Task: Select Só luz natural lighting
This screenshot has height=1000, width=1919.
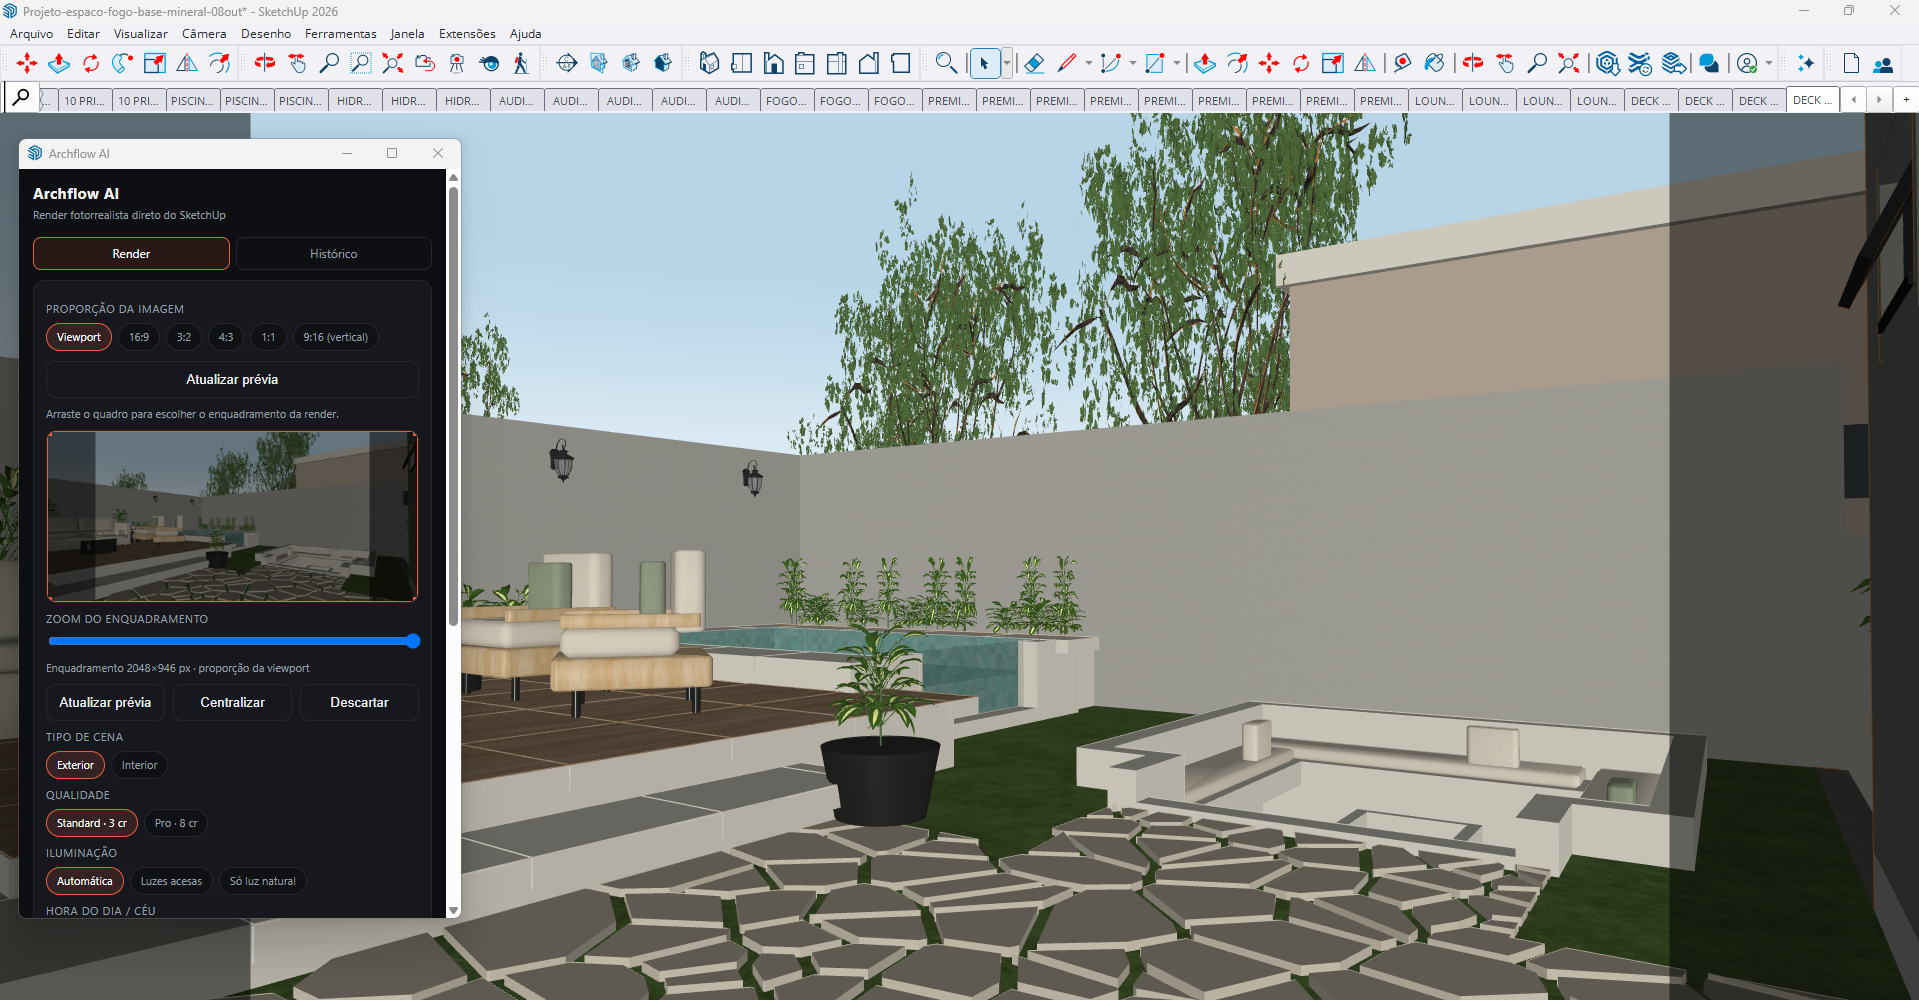Action: (263, 881)
